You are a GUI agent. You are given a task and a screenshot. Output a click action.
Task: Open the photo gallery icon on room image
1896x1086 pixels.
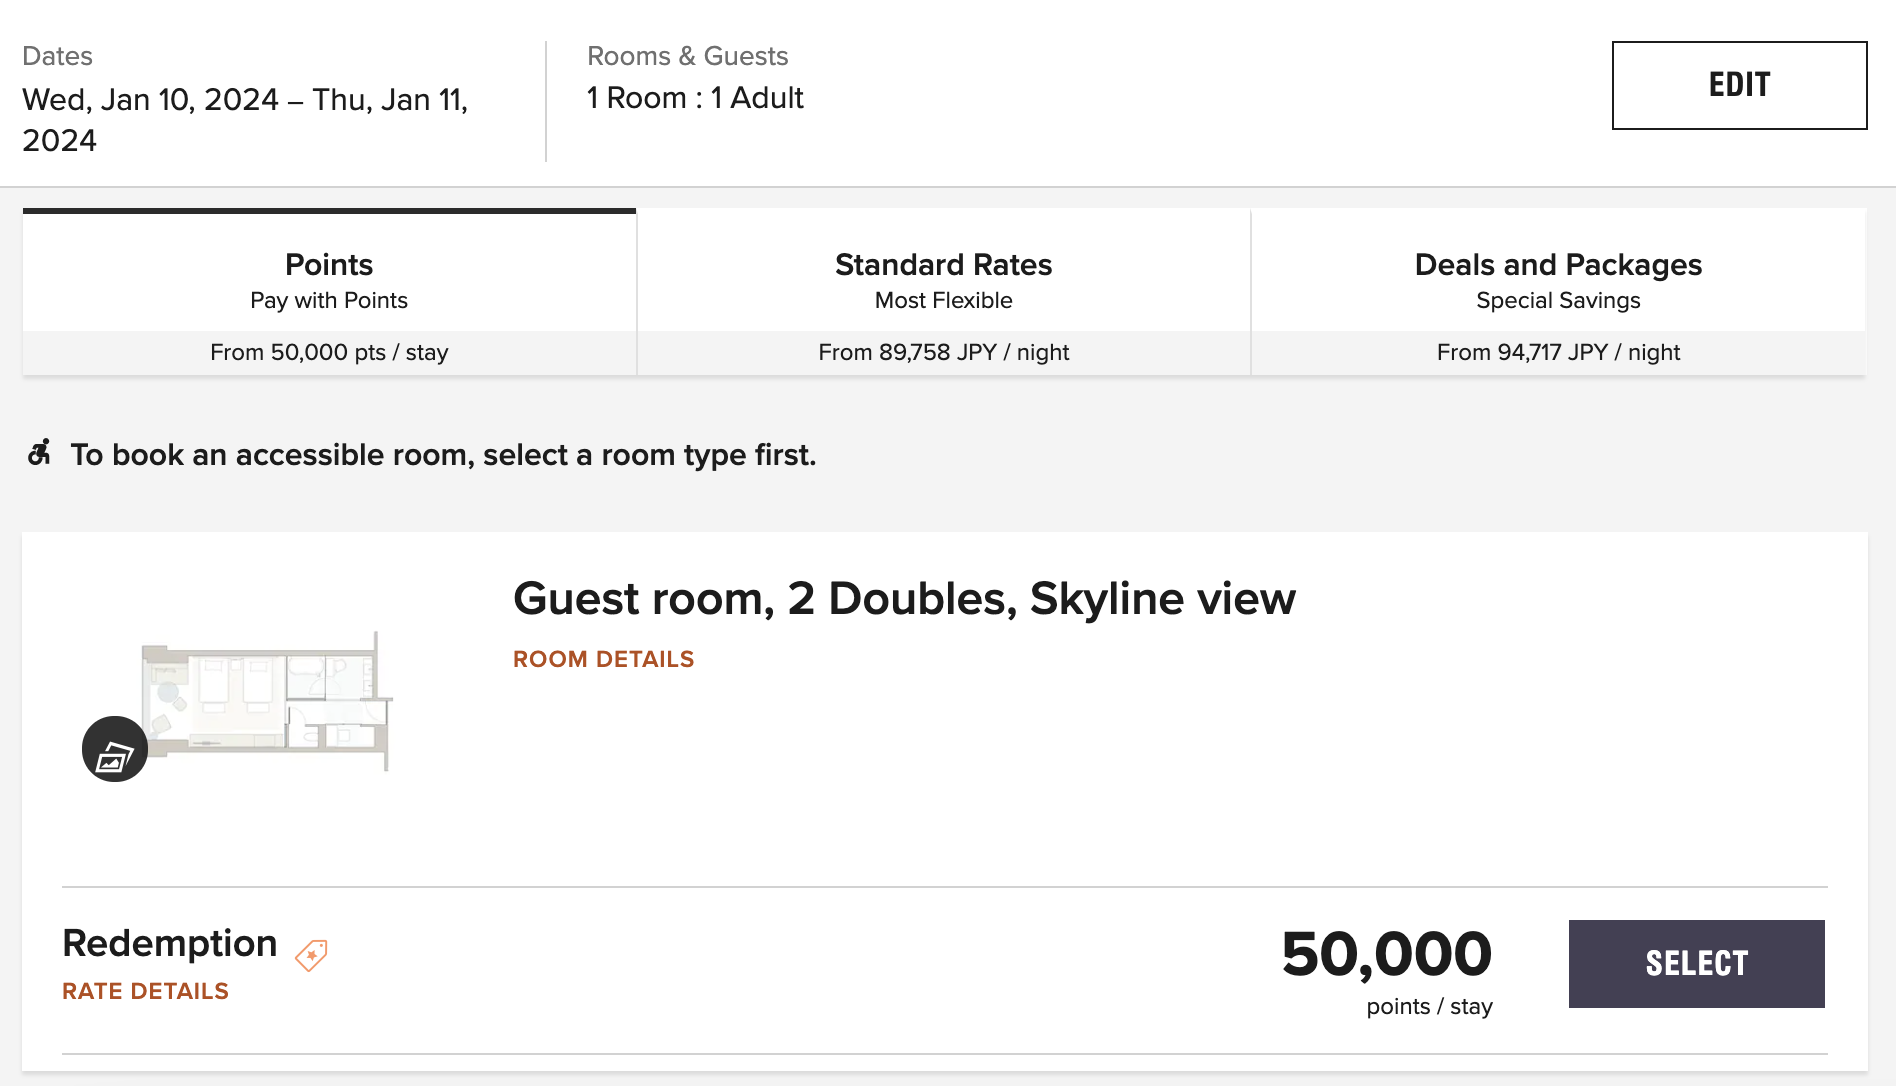[115, 749]
